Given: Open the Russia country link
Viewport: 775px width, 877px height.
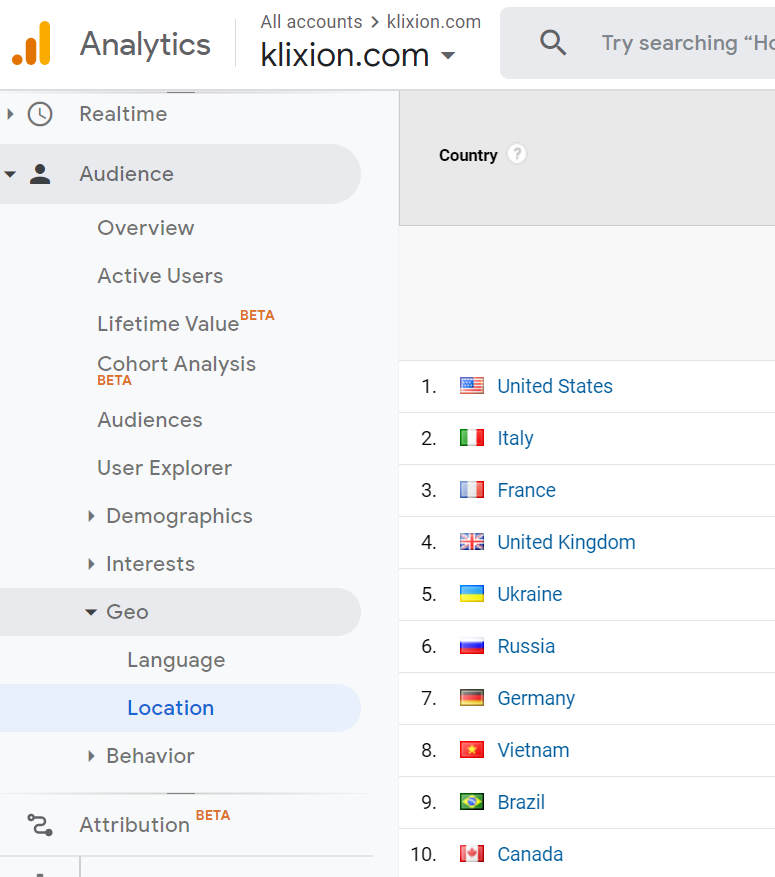Looking at the screenshot, I should (x=526, y=646).
